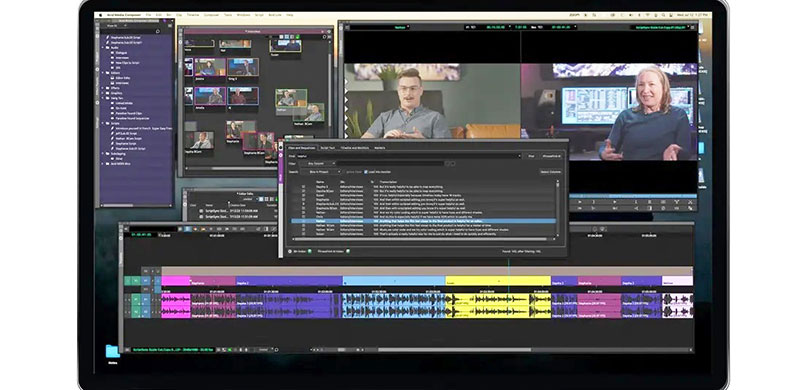
Task: Select the Chris row in Find results
Action: click(x=423, y=217)
